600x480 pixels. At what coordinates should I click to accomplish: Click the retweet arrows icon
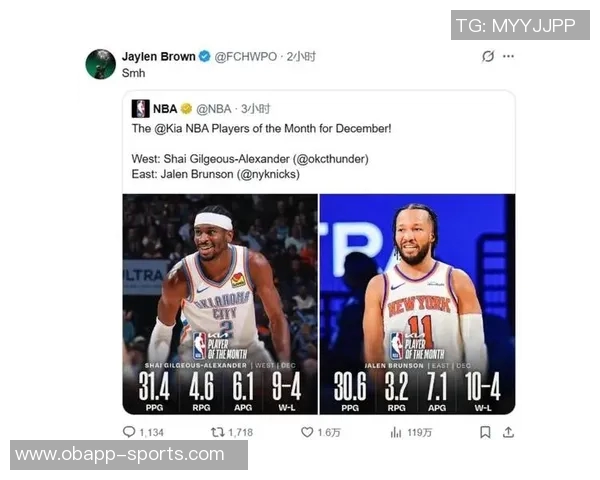(218, 433)
